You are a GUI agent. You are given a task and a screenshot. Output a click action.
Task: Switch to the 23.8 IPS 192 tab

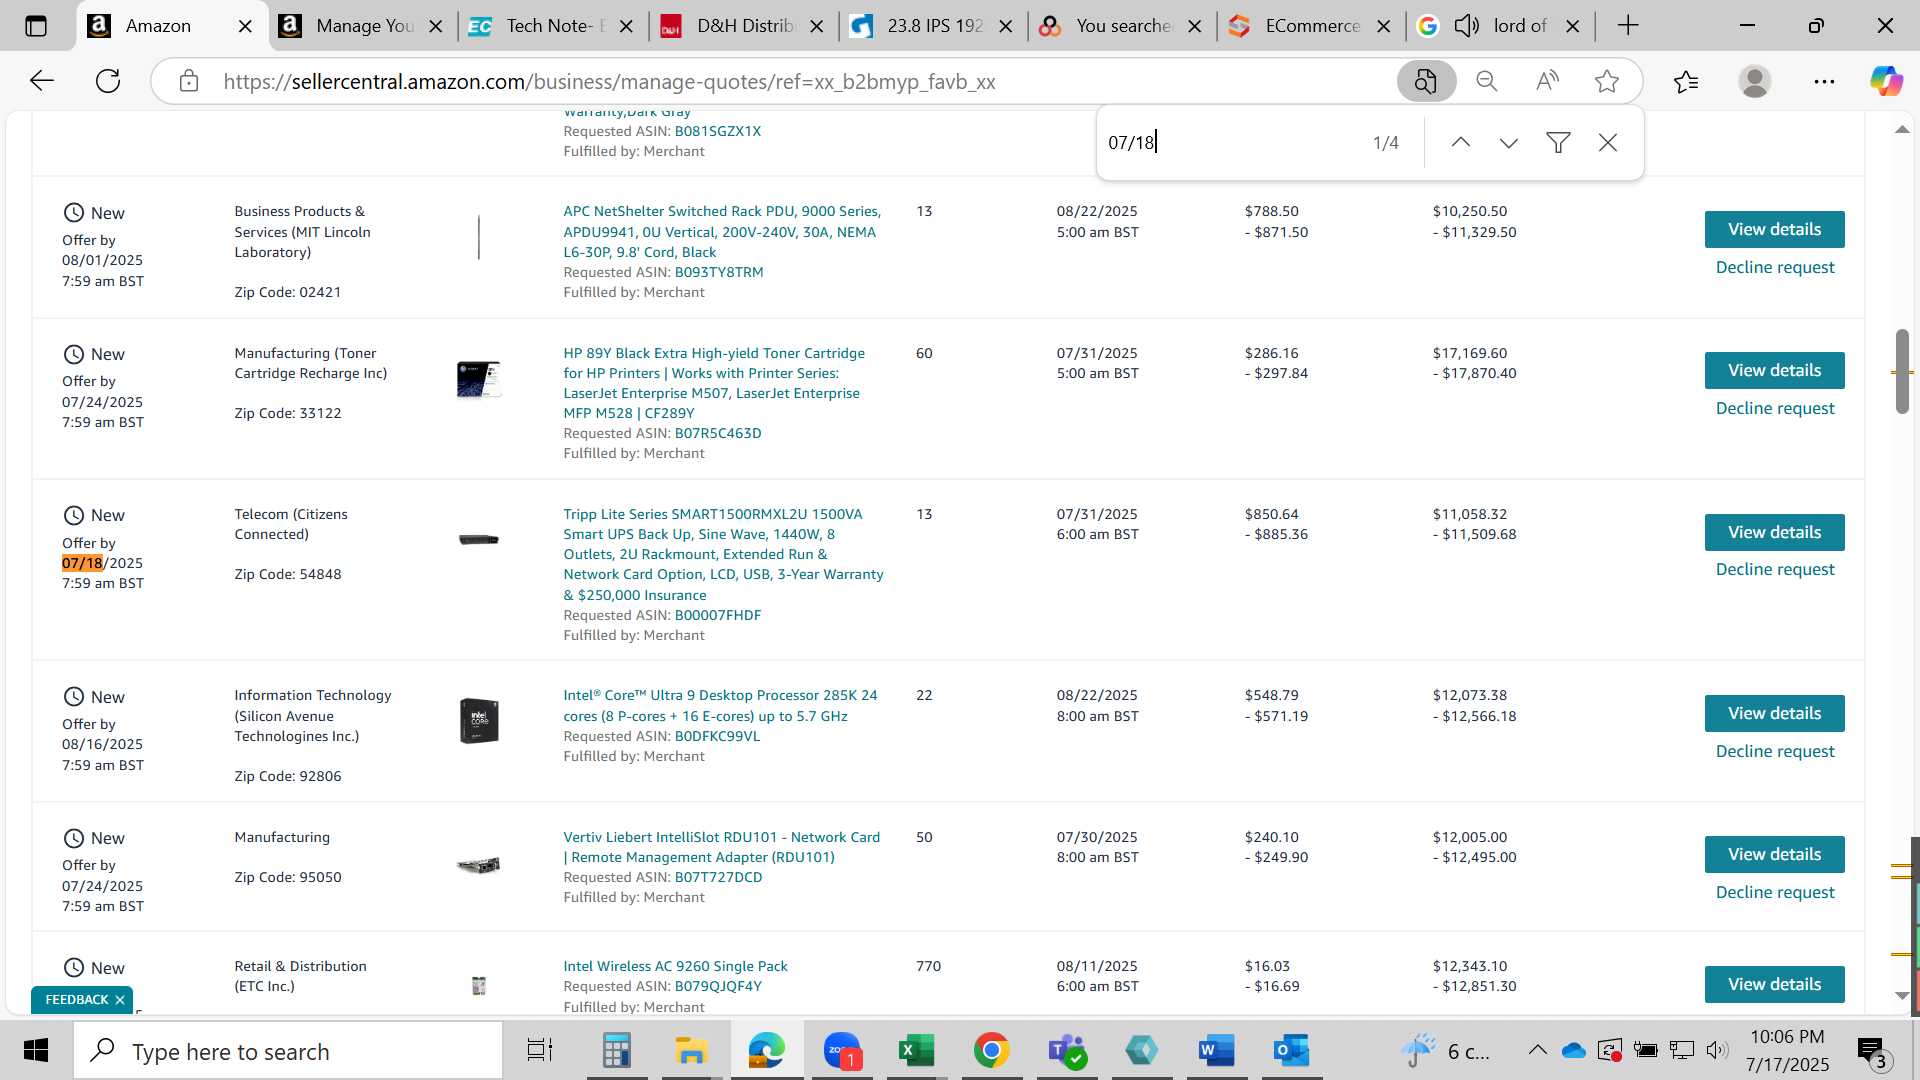(934, 26)
